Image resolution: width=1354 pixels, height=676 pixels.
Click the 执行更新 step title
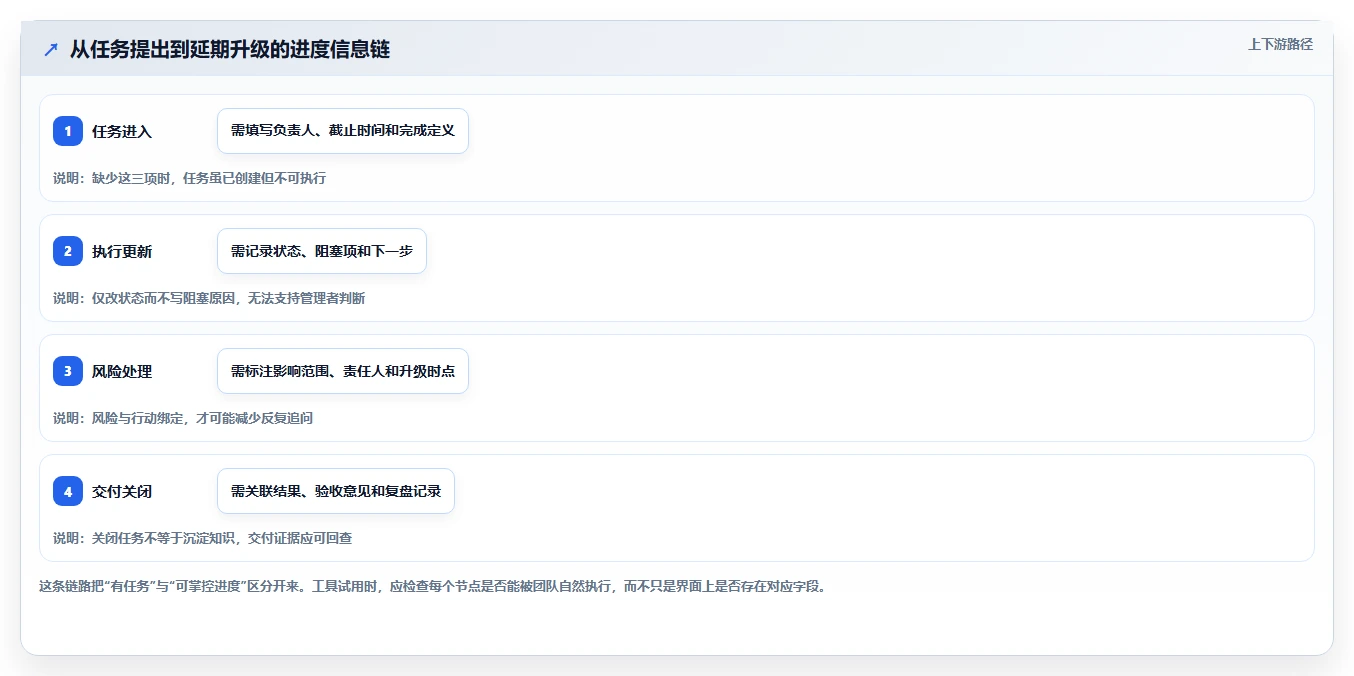[x=122, y=251]
